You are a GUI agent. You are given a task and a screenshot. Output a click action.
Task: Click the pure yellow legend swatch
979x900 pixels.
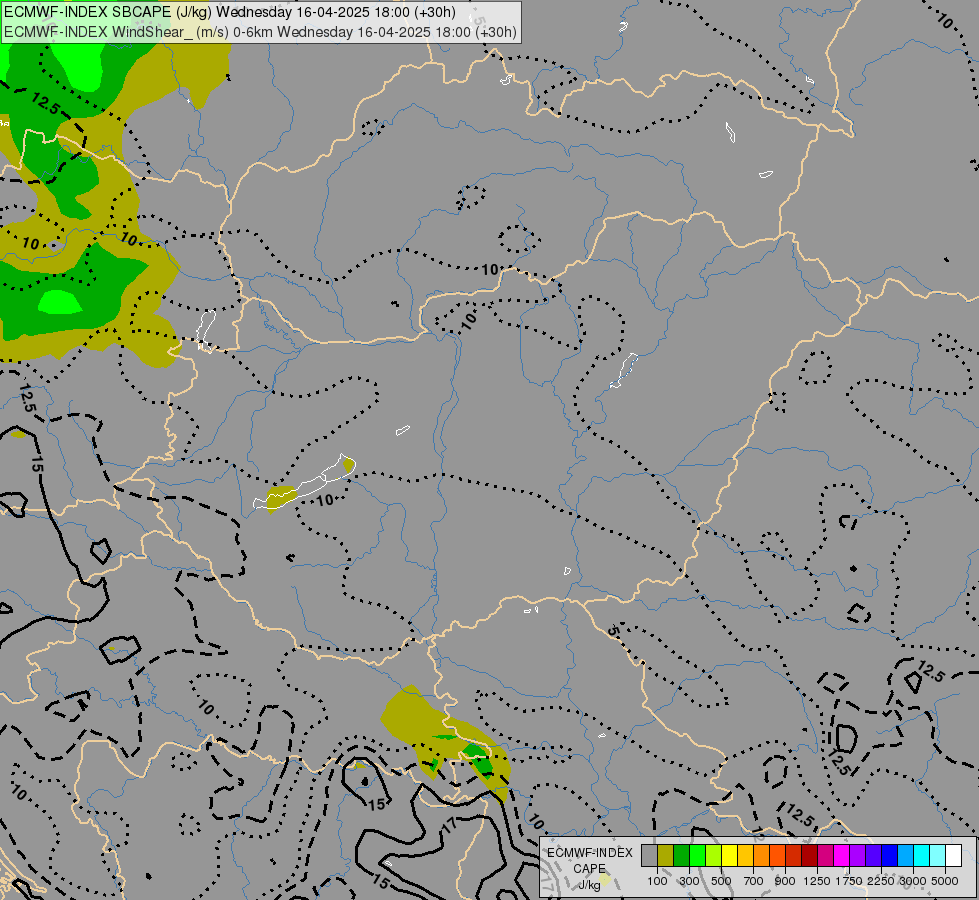(729, 856)
